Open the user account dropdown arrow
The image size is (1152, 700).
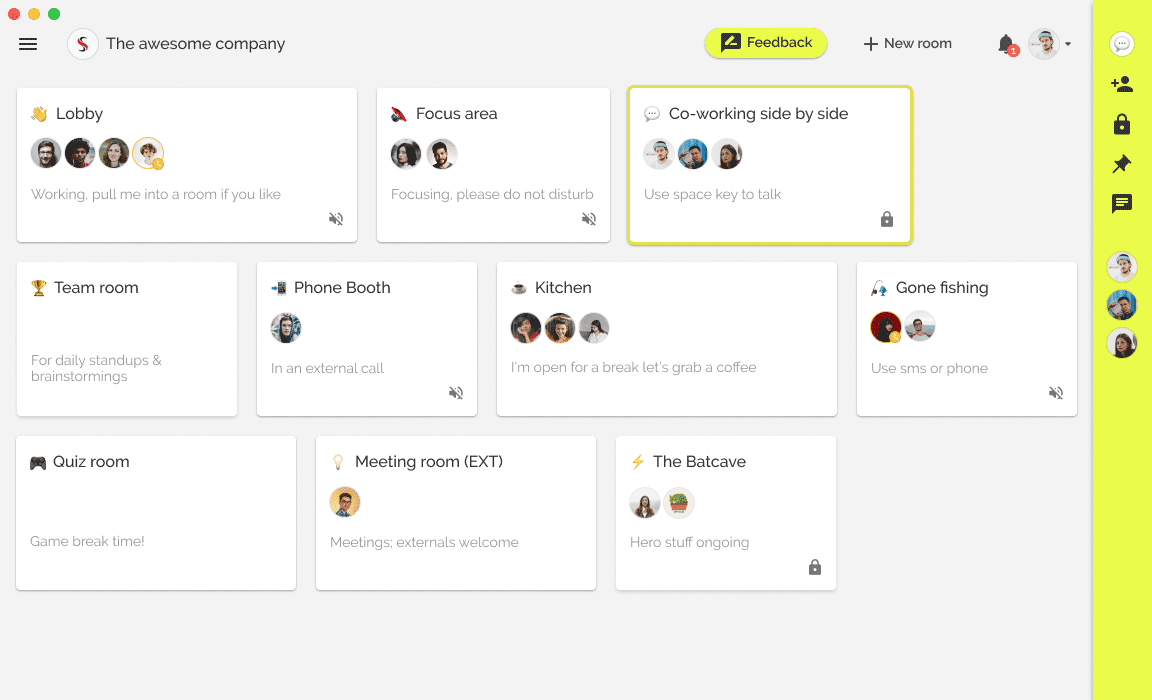(1068, 44)
